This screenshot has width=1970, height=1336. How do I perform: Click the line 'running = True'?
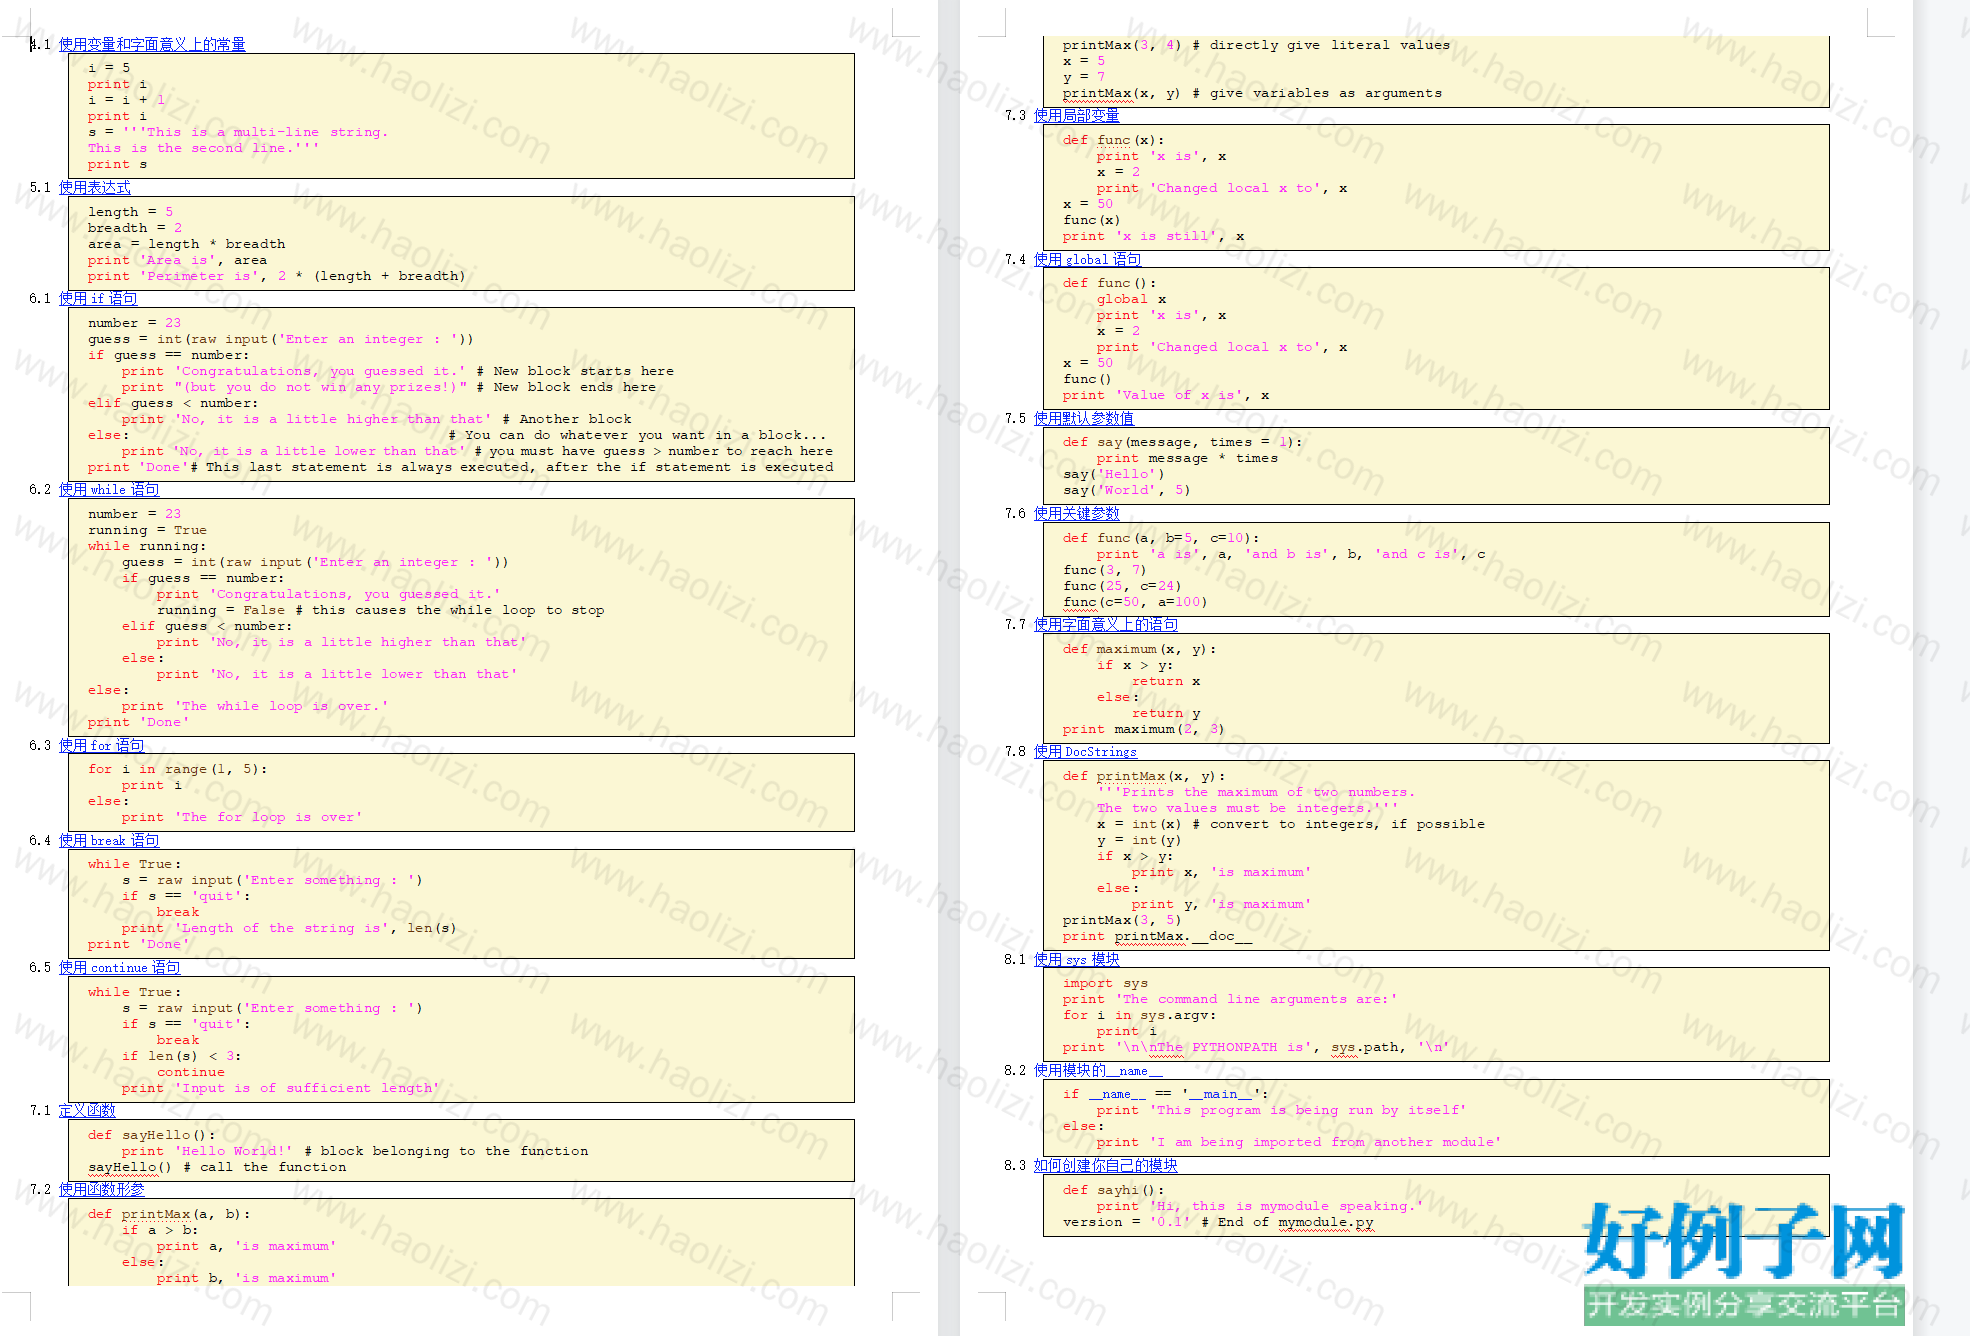[x=147, y=530]
